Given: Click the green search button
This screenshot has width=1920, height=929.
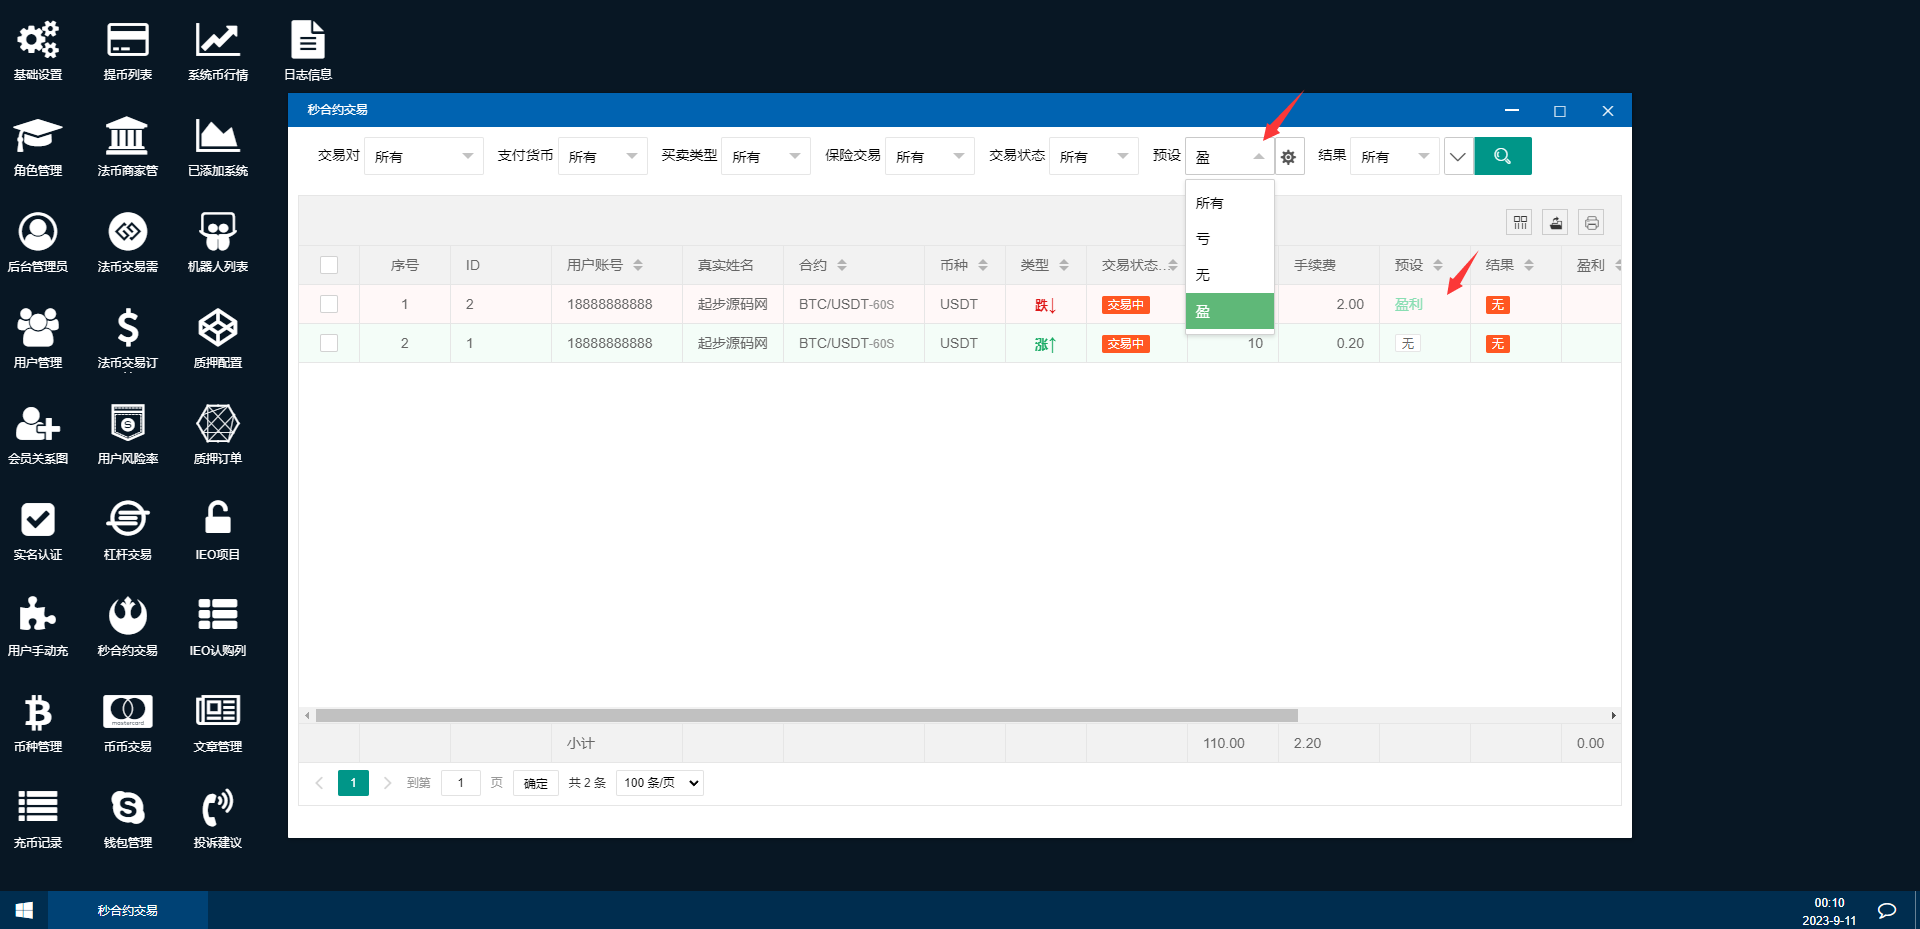Looking at the screenshot, I should (1503, 156).
